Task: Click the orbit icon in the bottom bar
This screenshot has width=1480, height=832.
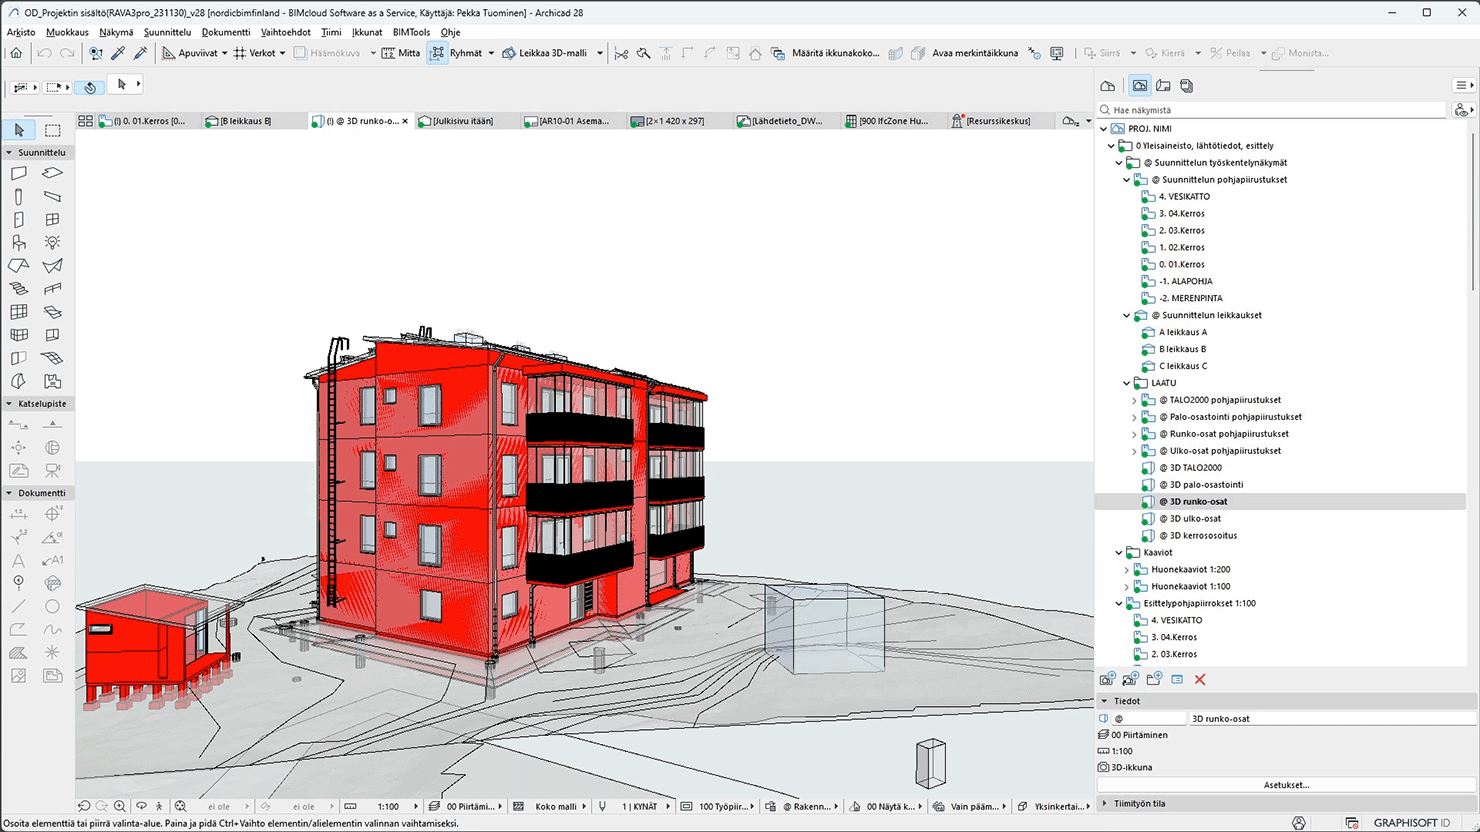Action: 141,806
